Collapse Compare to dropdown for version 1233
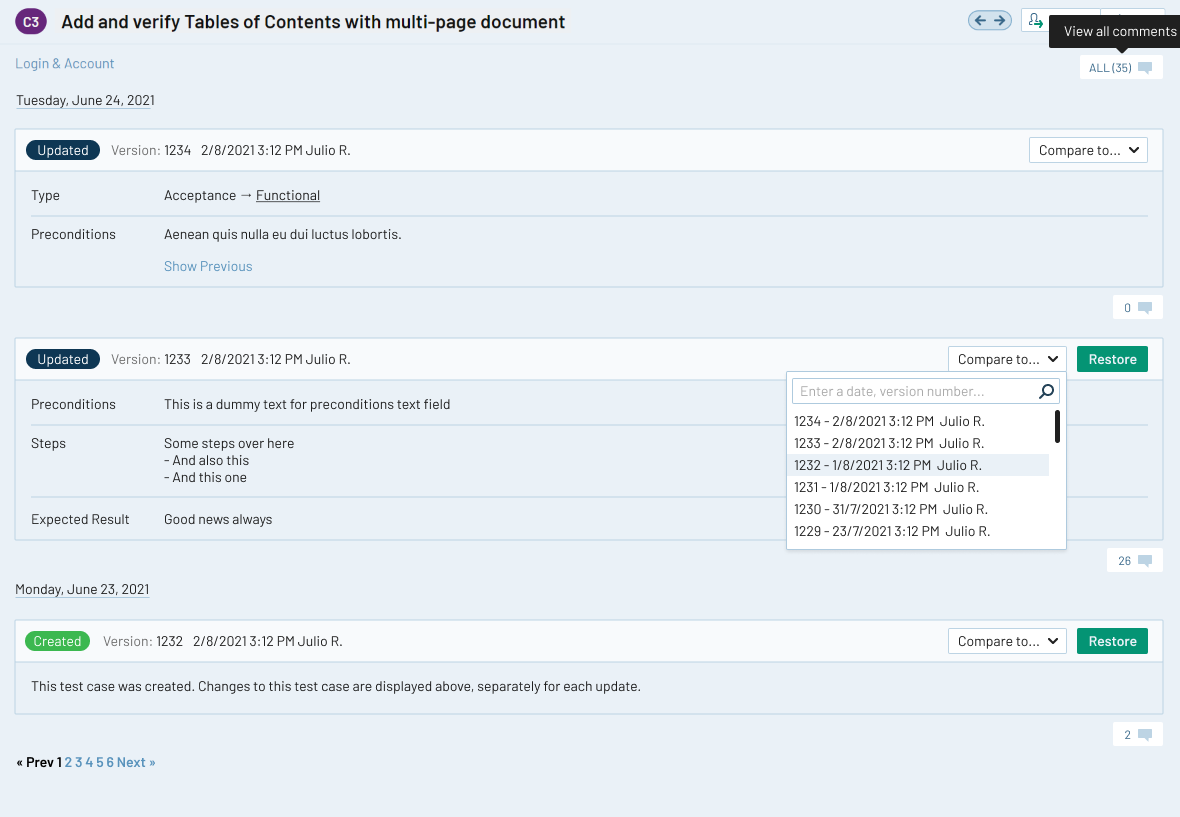Image resolution: width=1180 pixels, height=817 pixels. (x=1007, y=359)
